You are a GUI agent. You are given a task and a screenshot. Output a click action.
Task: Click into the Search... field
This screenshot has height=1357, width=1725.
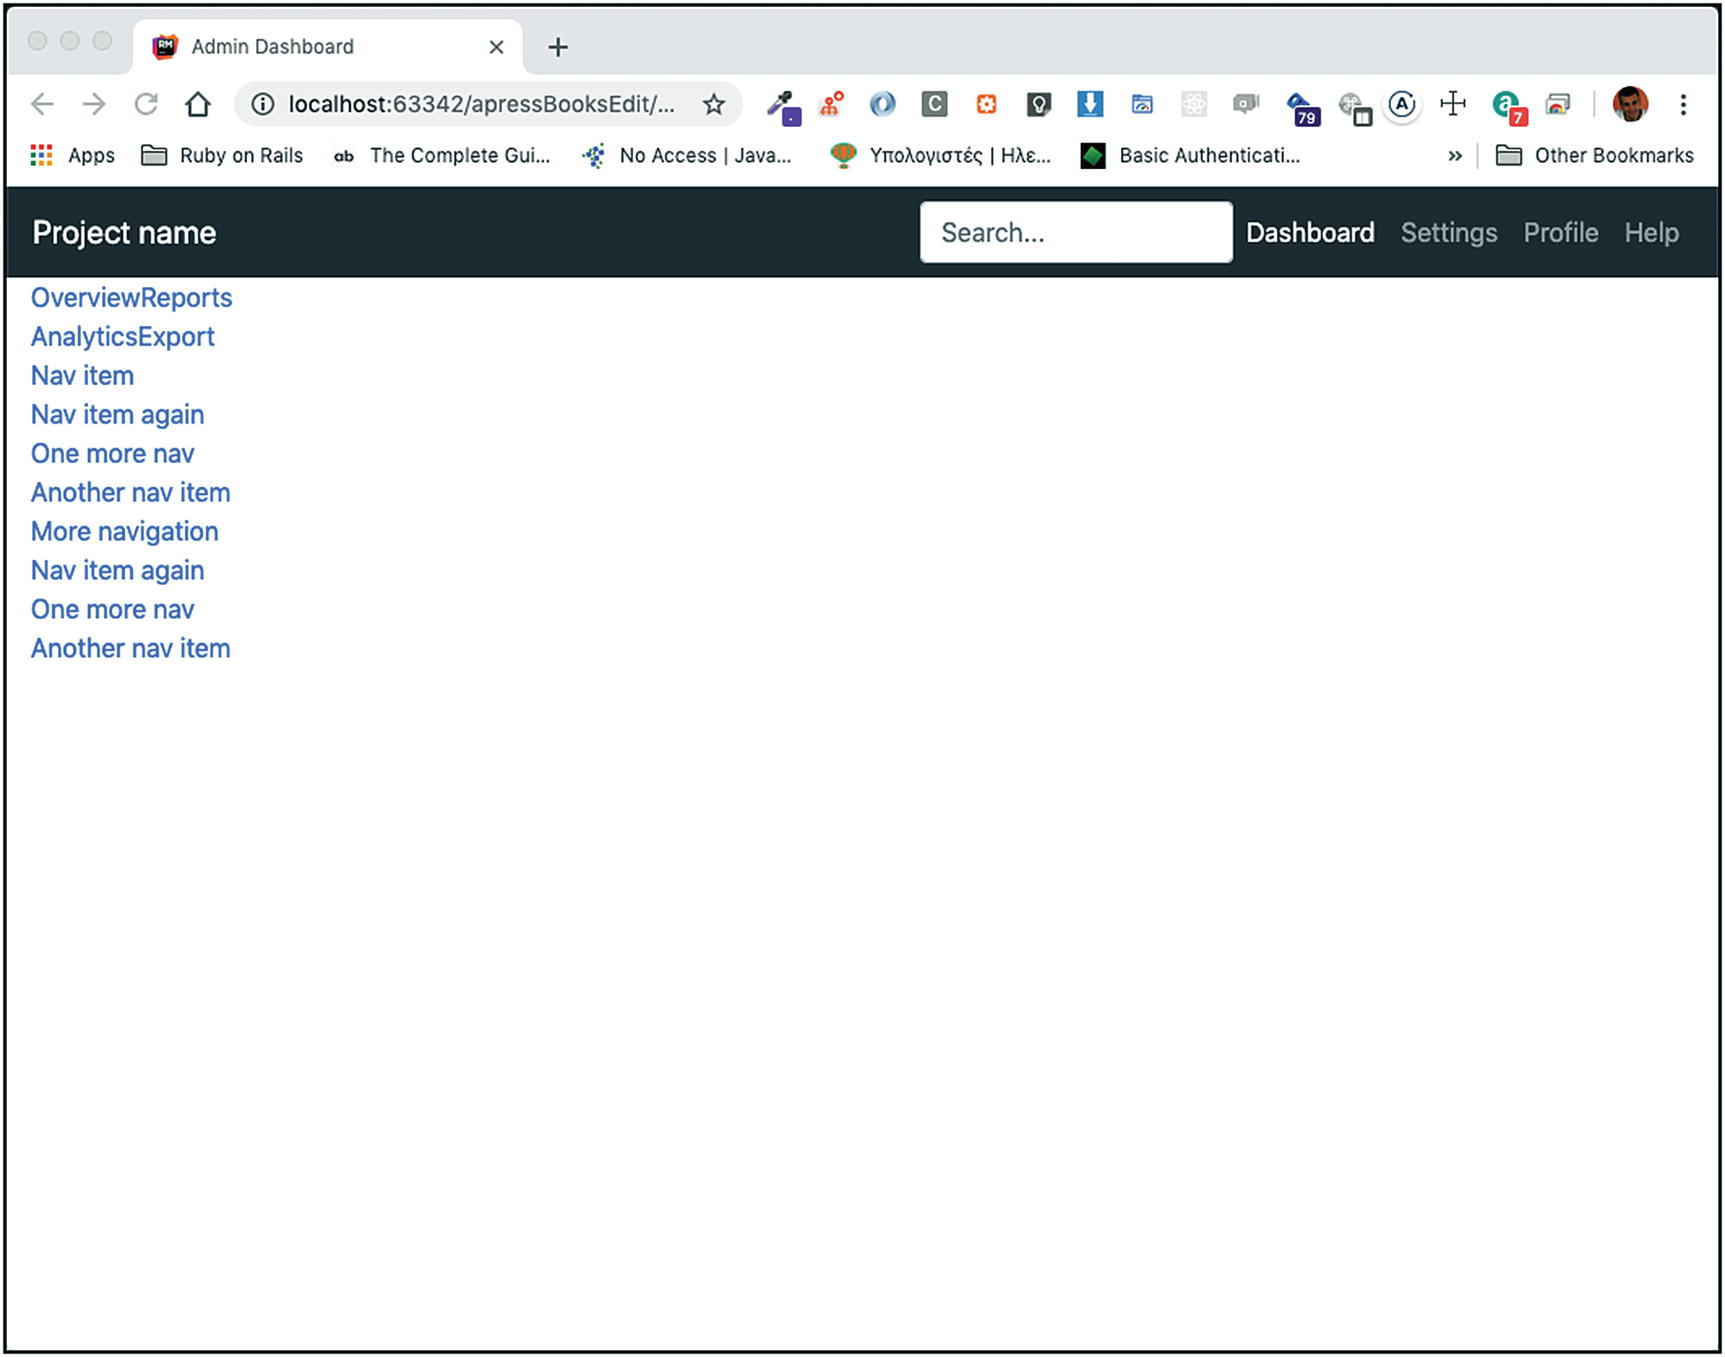(1075, 232)
